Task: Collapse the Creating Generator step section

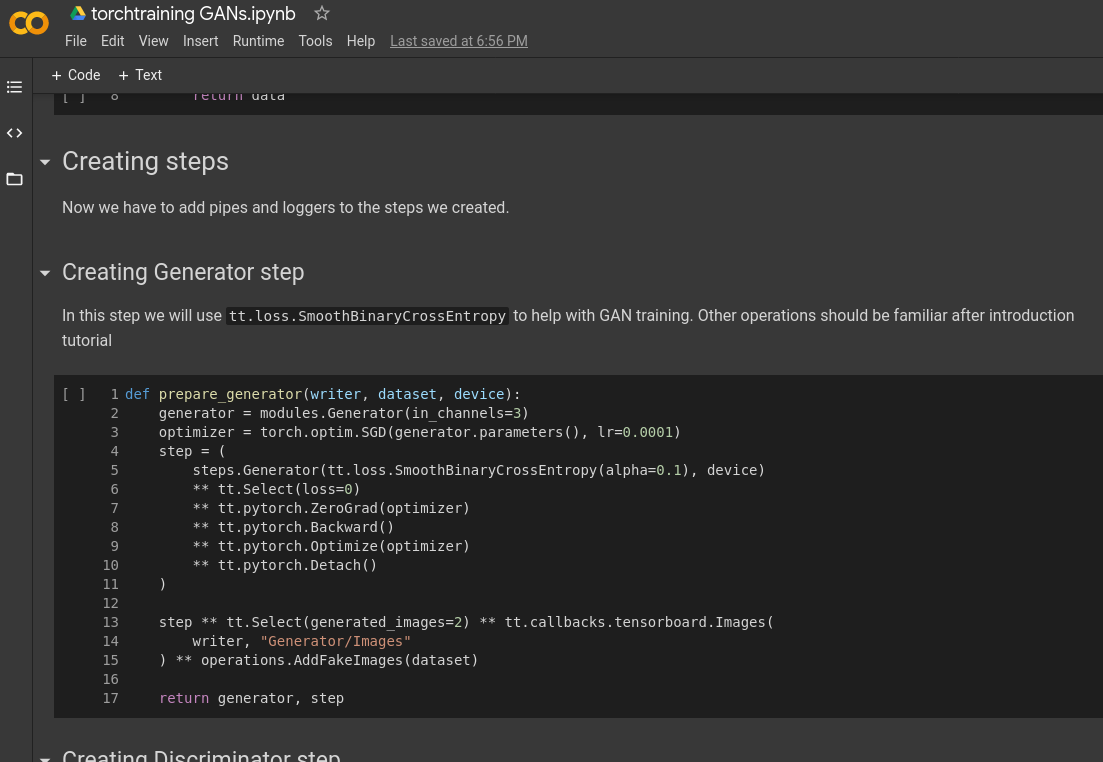Action: coord(45,273)
